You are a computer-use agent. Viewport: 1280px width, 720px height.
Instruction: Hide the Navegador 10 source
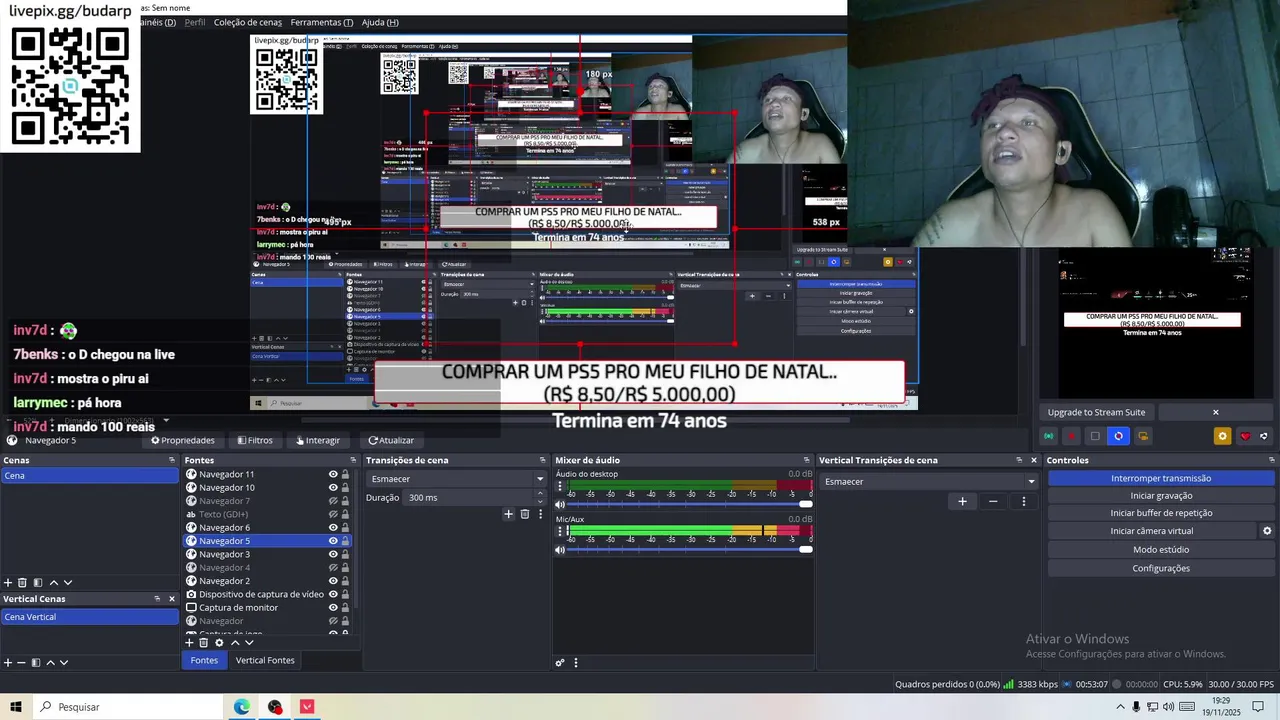(x=333, y=487)
